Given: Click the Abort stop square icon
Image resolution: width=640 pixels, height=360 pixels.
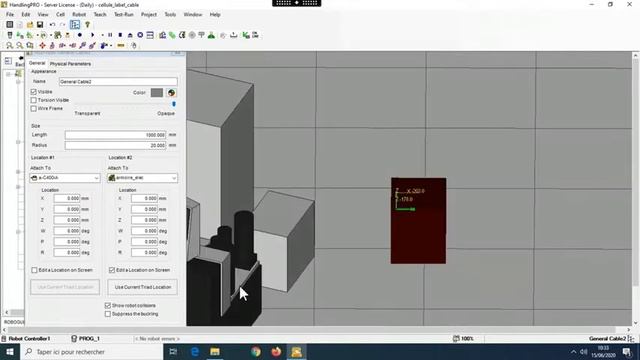Looking at the screenshot, I should pyautogui.click(x=120, y=35).
